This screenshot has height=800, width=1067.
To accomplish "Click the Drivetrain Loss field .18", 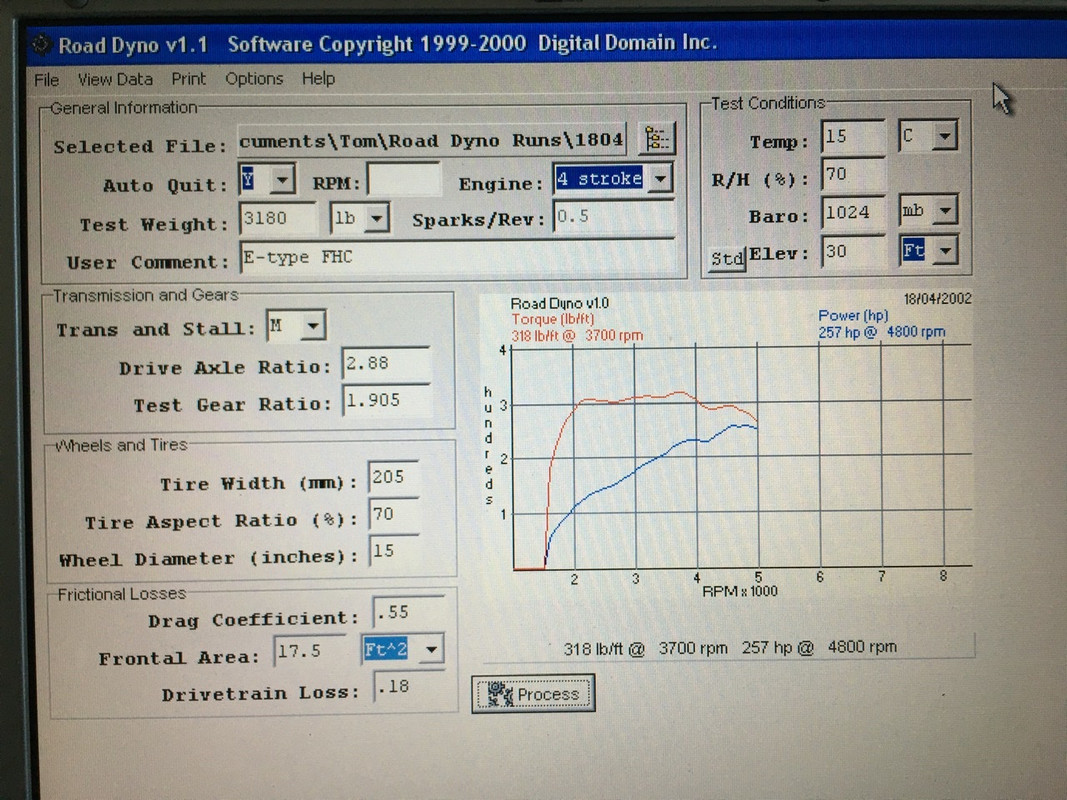I will (x=408, y=686).
